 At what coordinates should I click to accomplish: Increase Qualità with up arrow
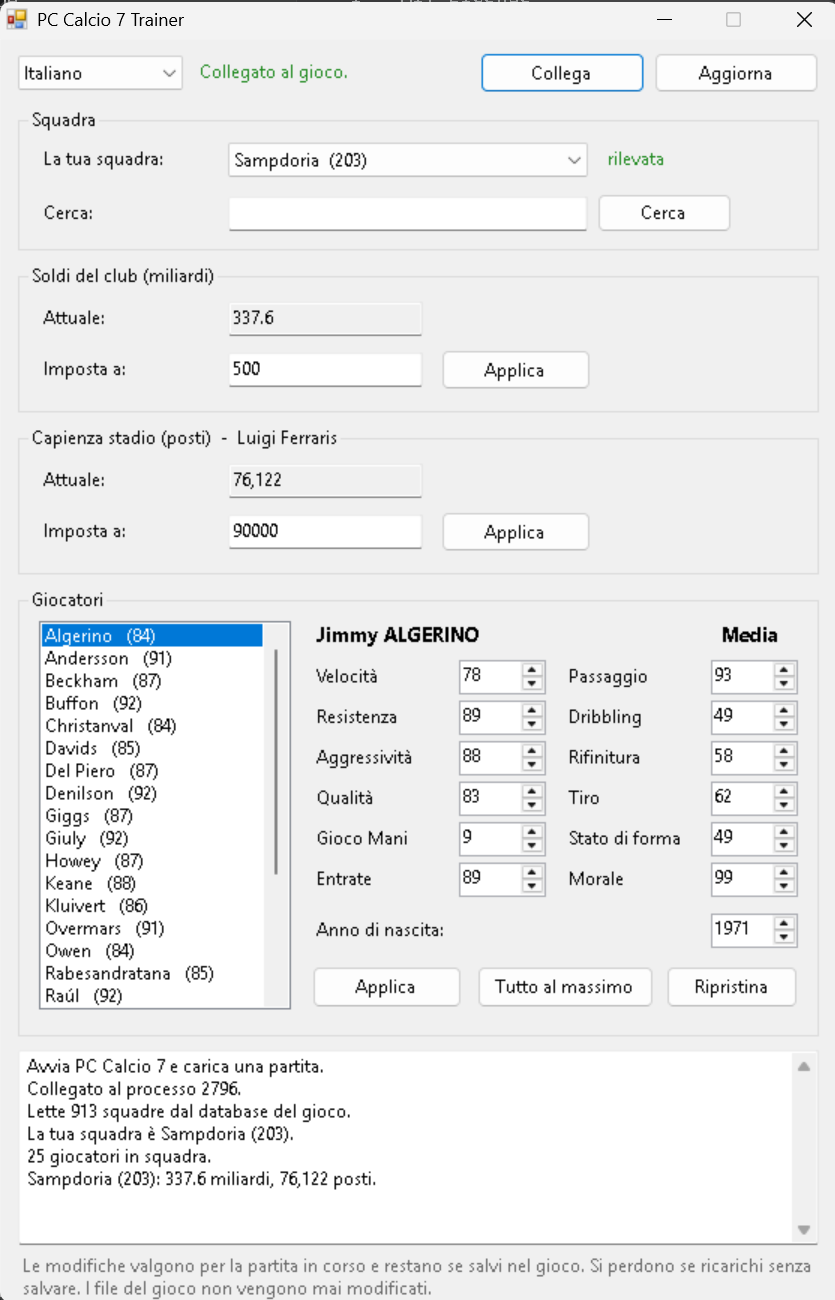click(533, 792)
